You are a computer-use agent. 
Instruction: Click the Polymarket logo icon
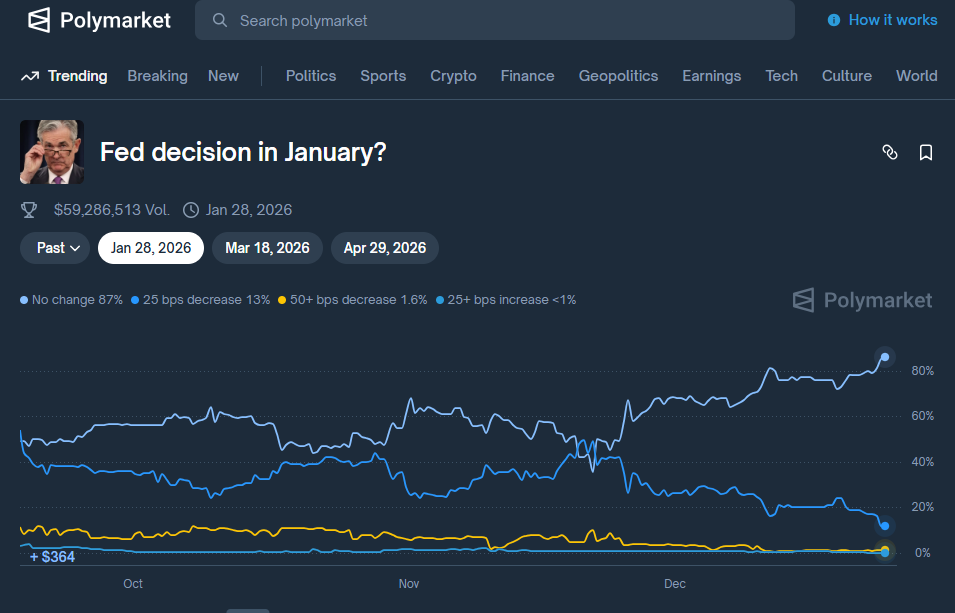click(x=39, y=19)
